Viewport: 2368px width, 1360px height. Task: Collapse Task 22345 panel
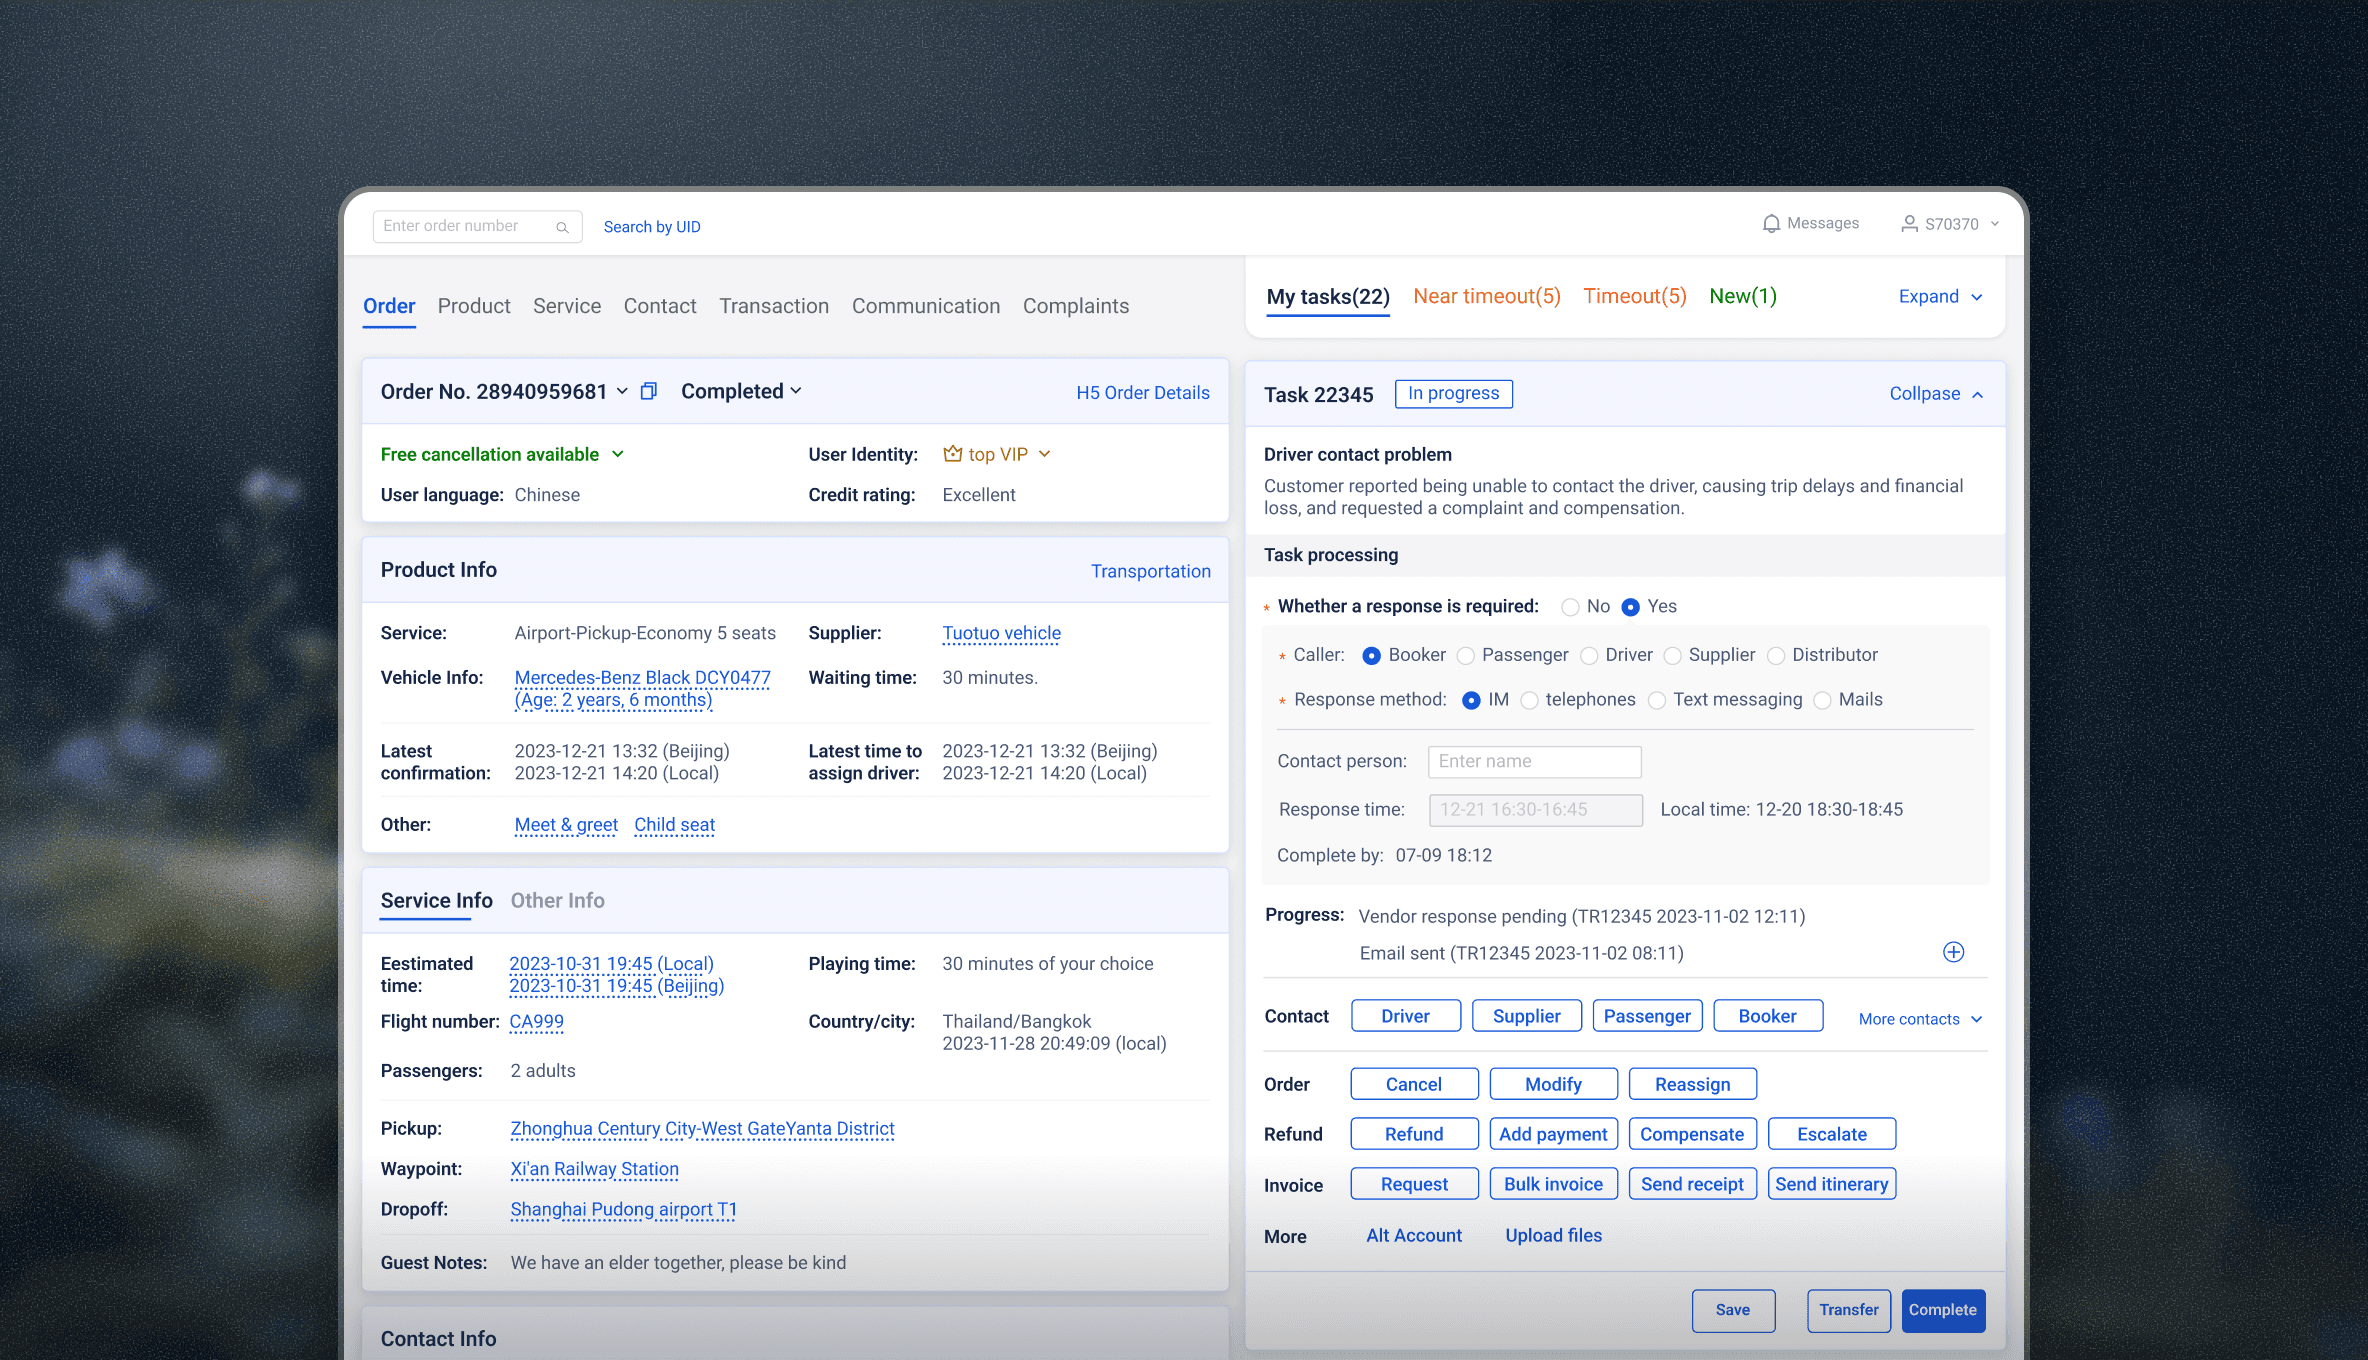pyautogui.click(x=1936, y=394)
